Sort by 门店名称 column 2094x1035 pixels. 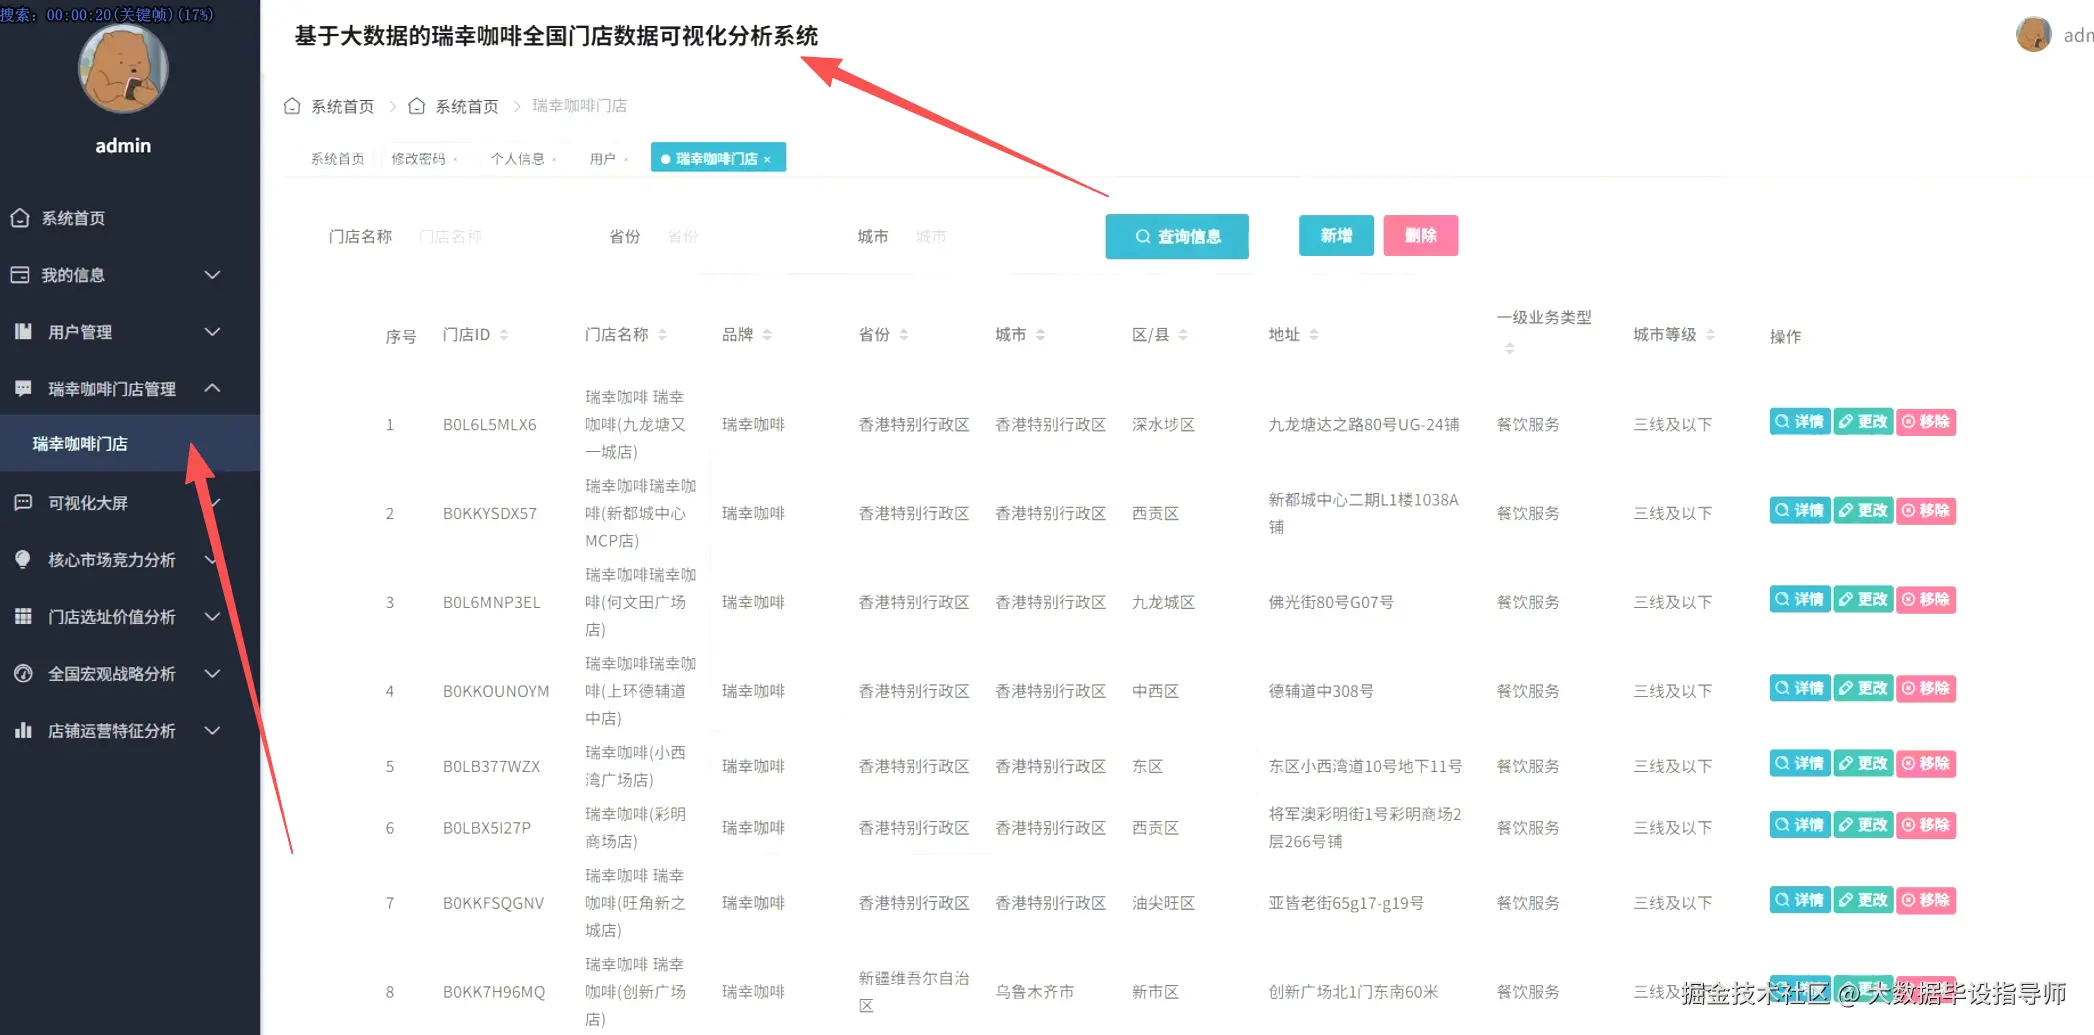point(662,335)
